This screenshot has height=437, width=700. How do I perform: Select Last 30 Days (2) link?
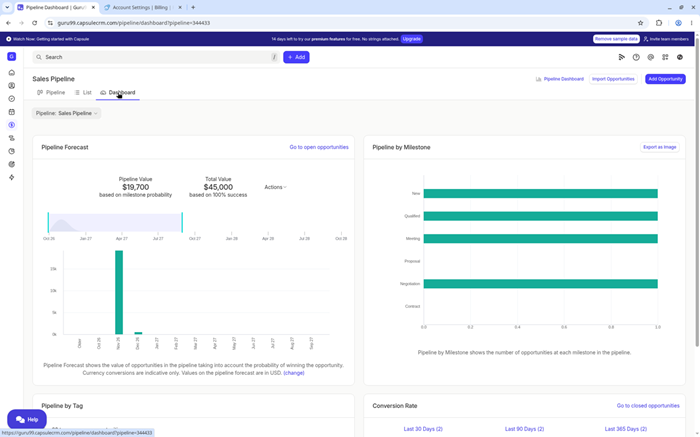pyautogui.click(x=423, y=429)
